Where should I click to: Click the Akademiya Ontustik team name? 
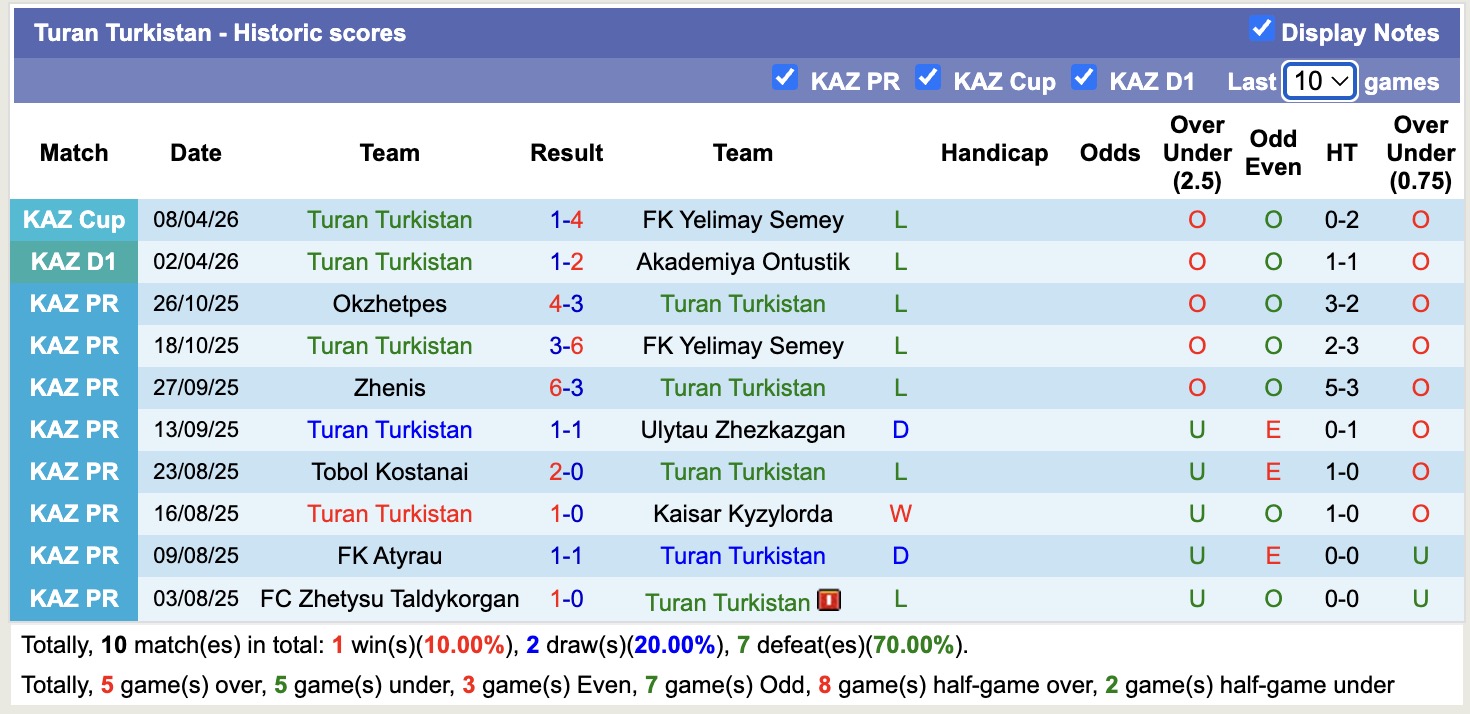pyautogui.click(x=743, y=261)
